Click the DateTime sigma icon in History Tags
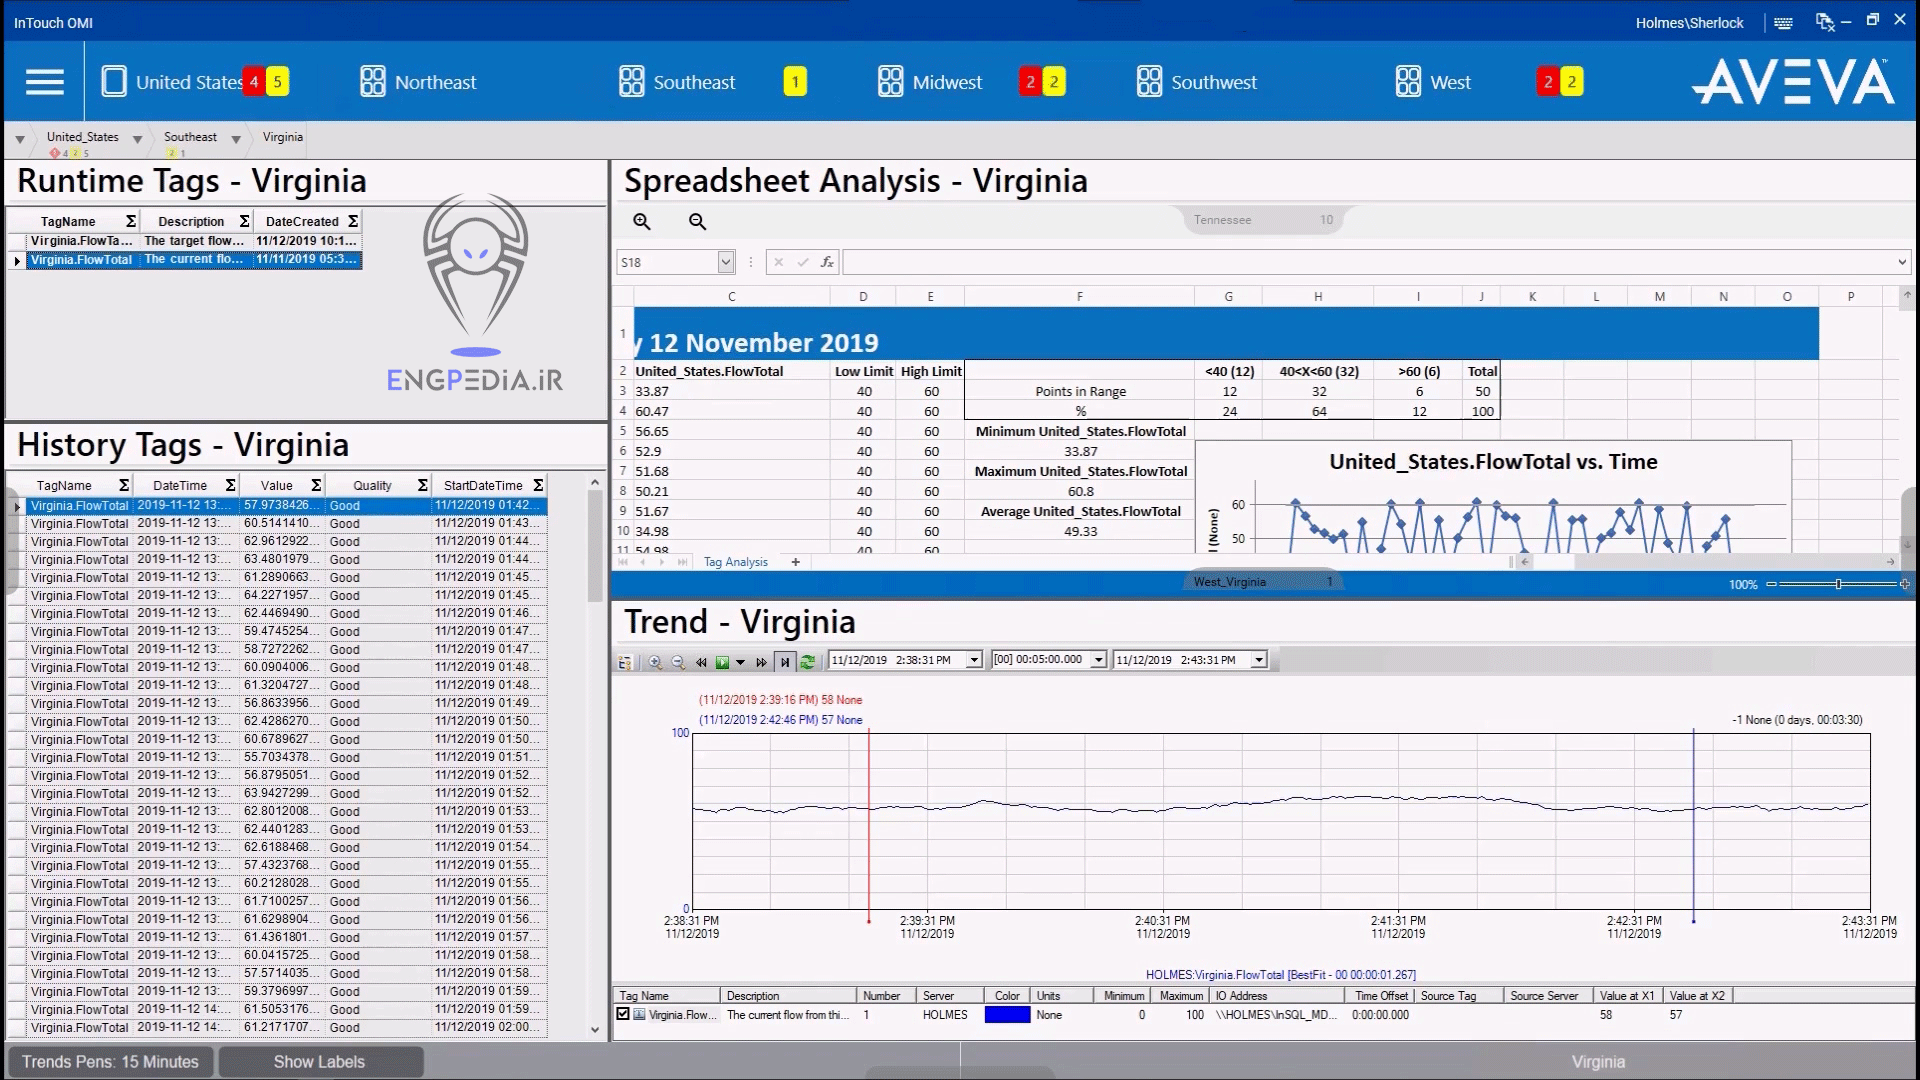Viewport: 1920px width, 1080px height. click(x=230, y=485)
